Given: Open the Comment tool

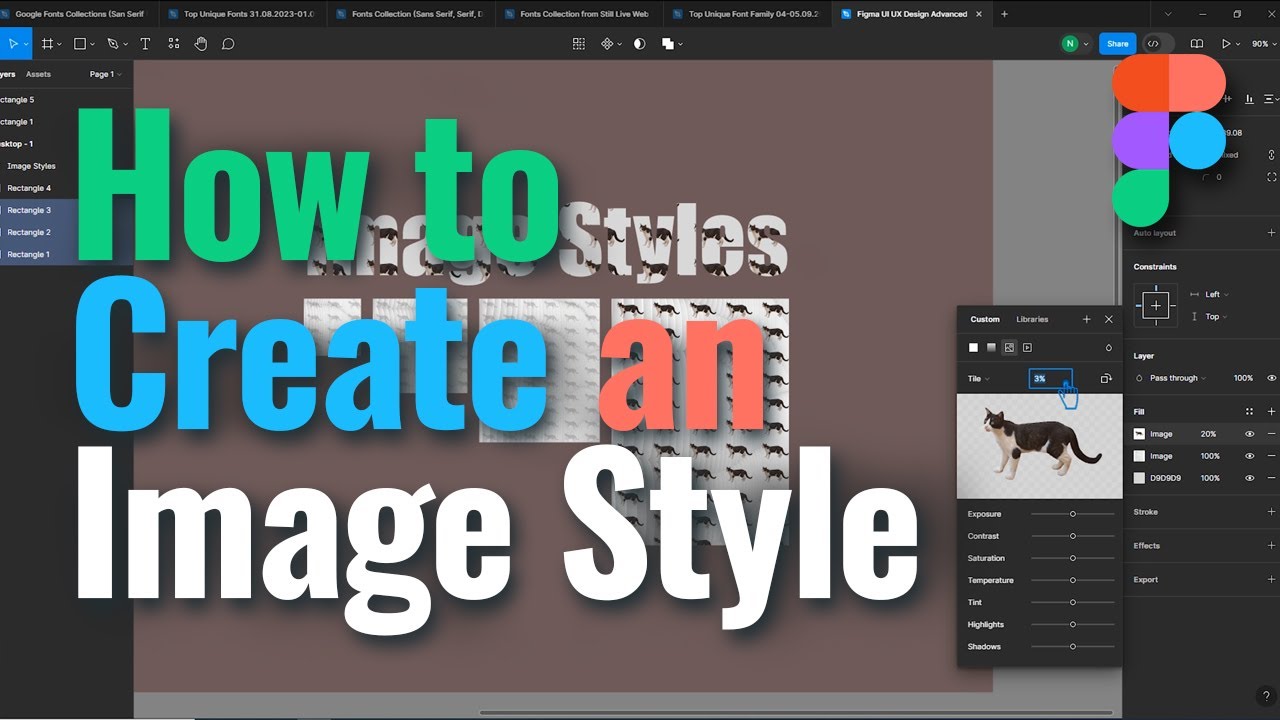Looking at the screenshot, I should 228,44.
